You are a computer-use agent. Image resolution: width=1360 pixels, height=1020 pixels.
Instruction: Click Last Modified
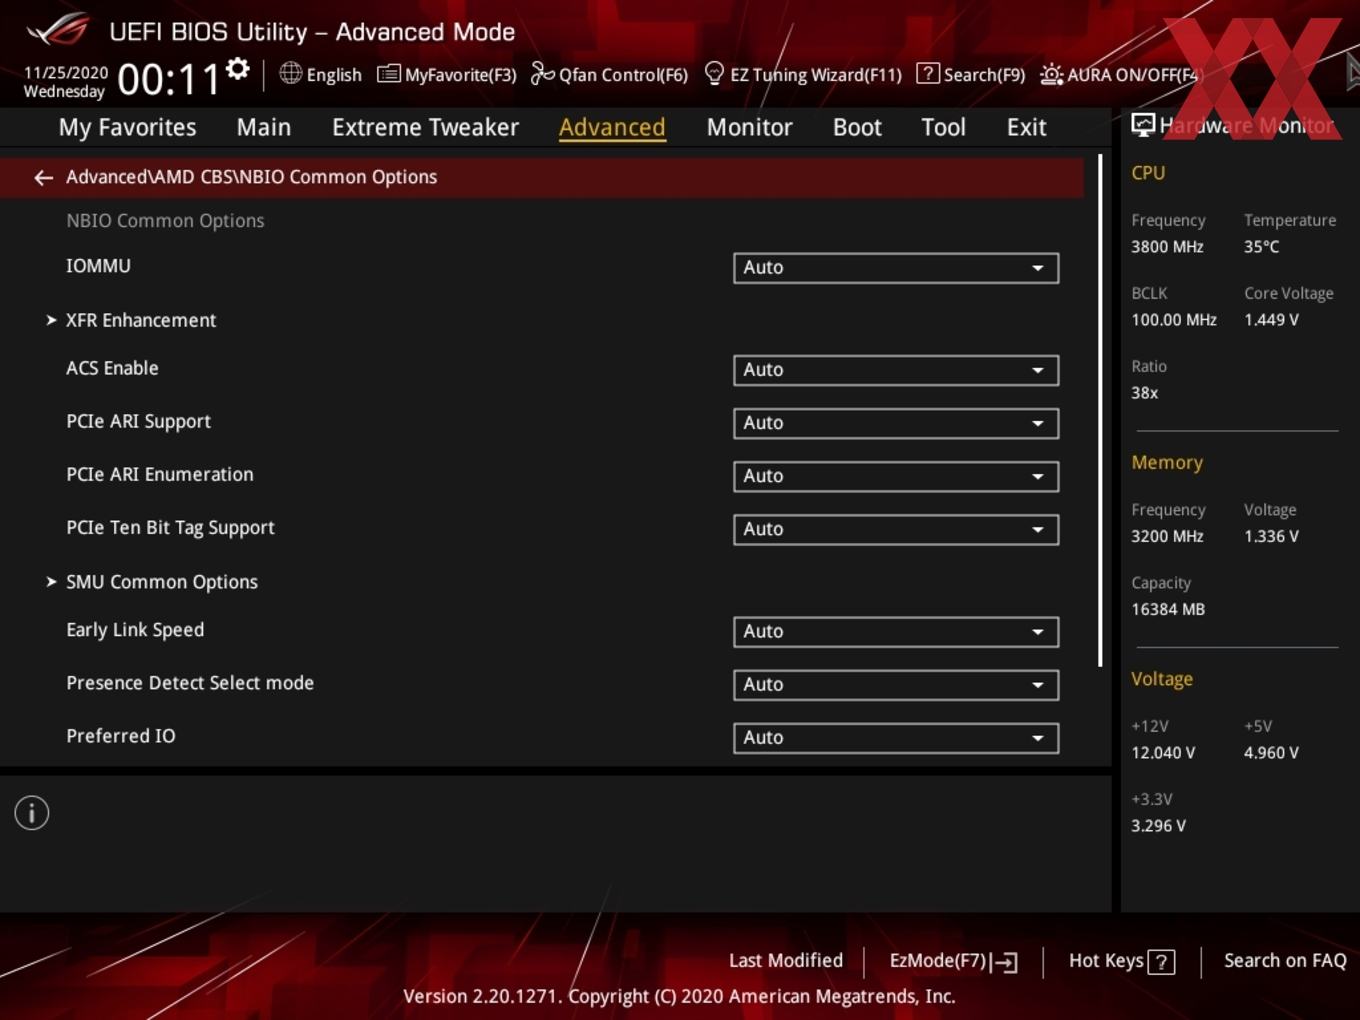click(x=786, y=961)
